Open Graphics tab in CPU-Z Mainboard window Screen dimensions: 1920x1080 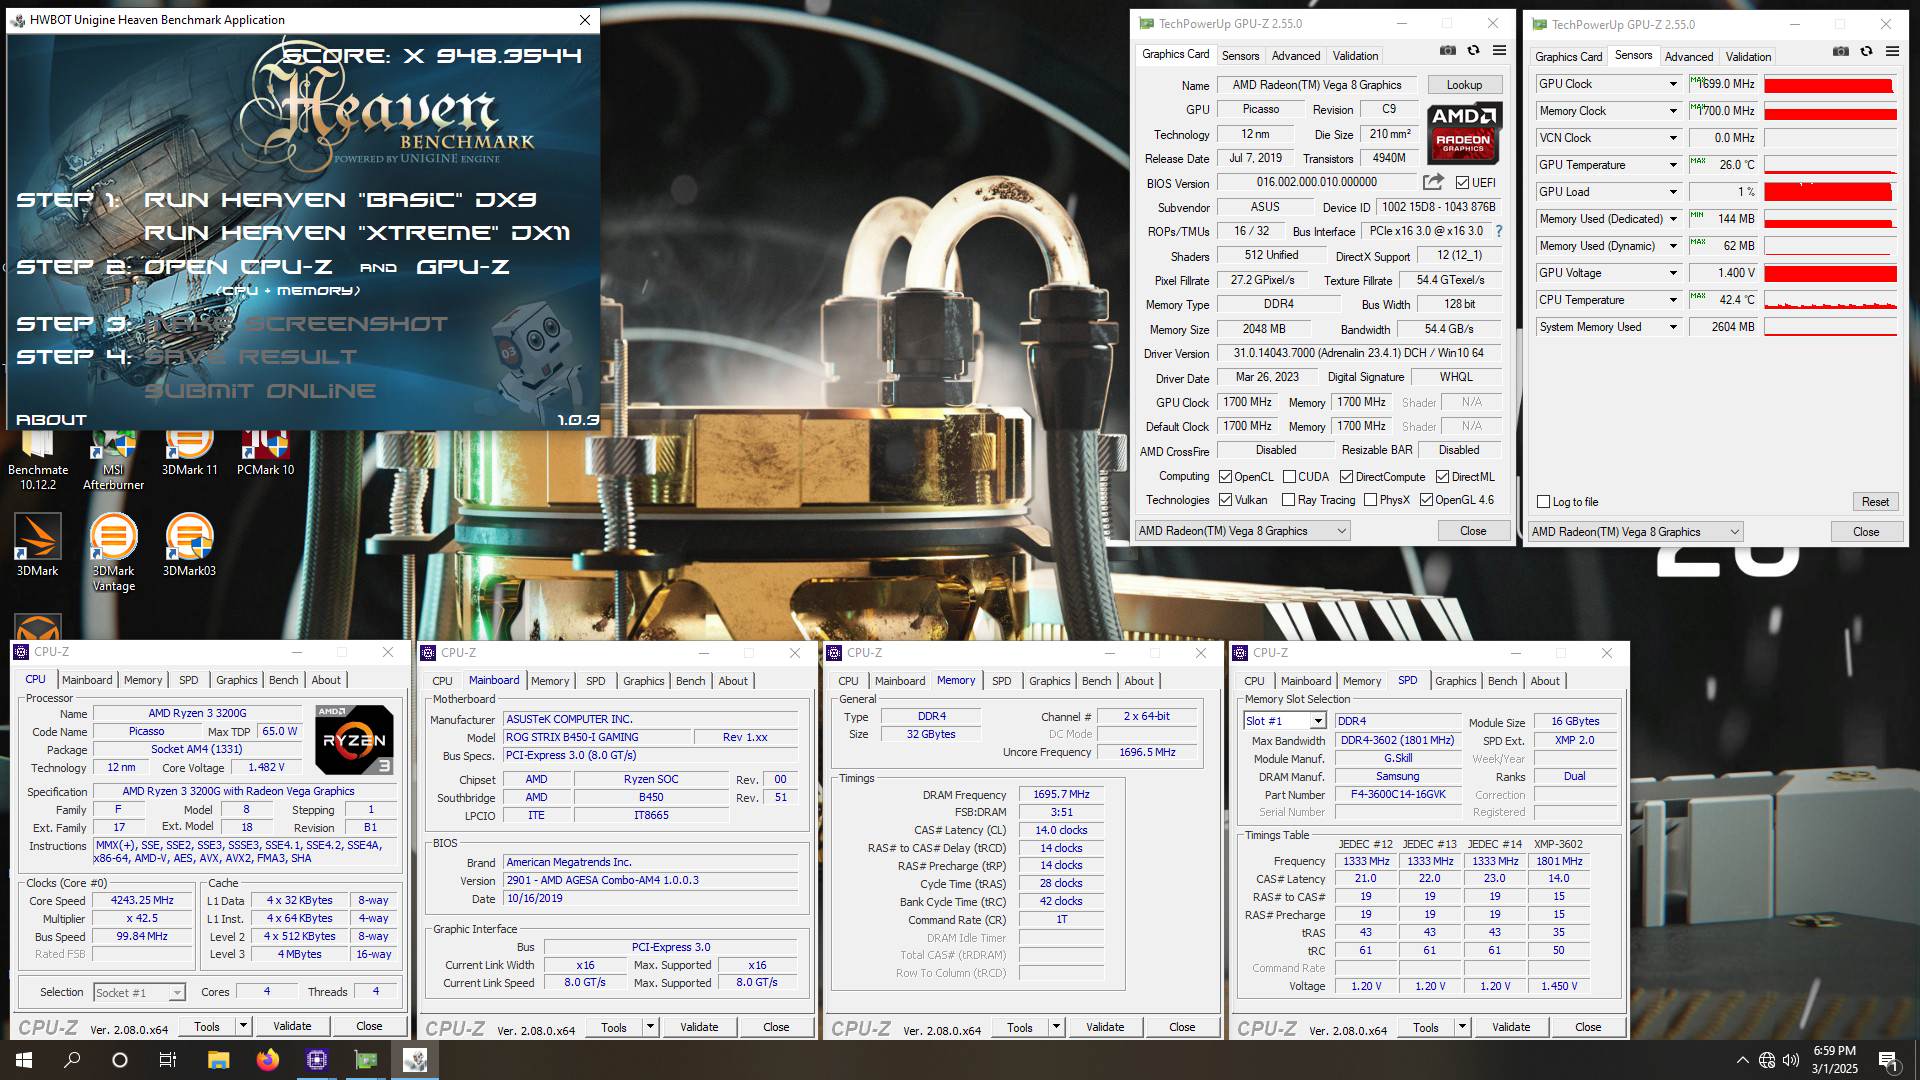coord(643,681)
